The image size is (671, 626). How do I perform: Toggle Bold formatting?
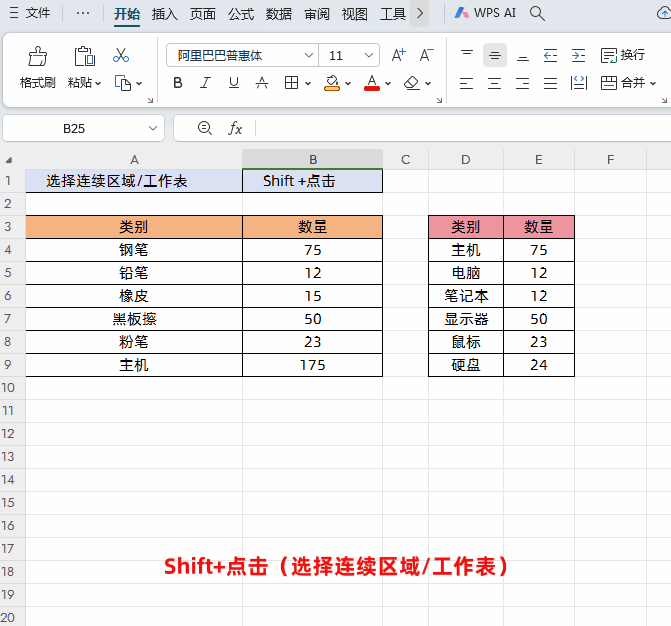[x=178, y=83]
